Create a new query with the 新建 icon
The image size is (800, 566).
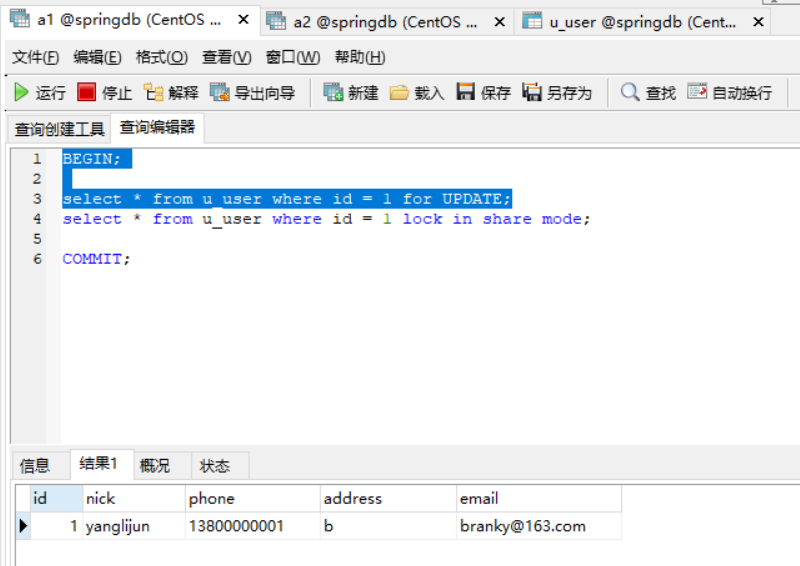tap(333, 92)
